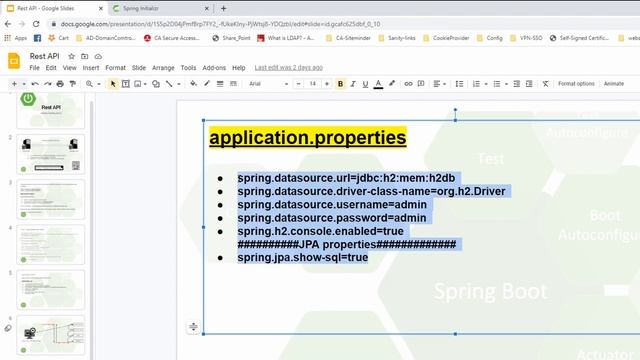Toggle the Bulleted list icon

pos(497,84)
